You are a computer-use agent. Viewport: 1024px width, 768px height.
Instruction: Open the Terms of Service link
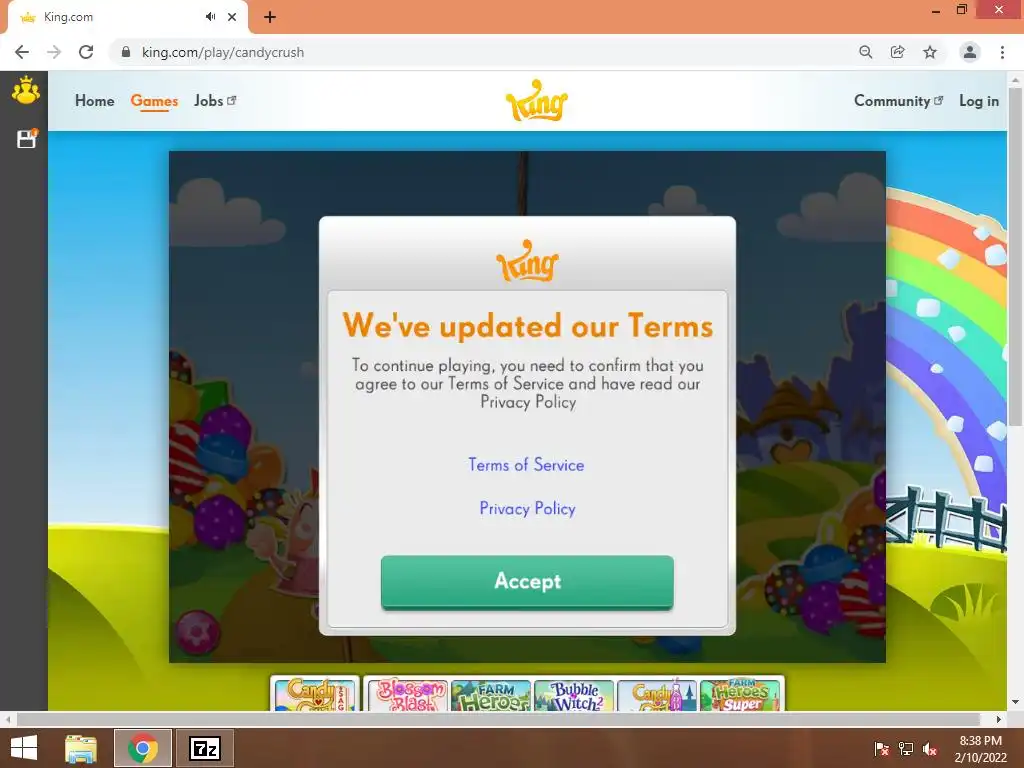(x=526, y=465)
